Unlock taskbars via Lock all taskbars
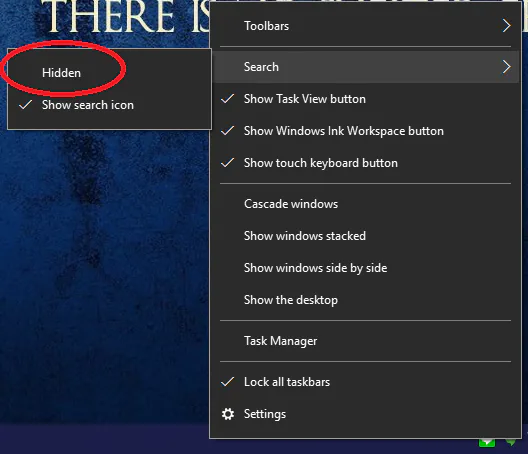The width and height of the screenshot is (528, 454). [366, 382]
